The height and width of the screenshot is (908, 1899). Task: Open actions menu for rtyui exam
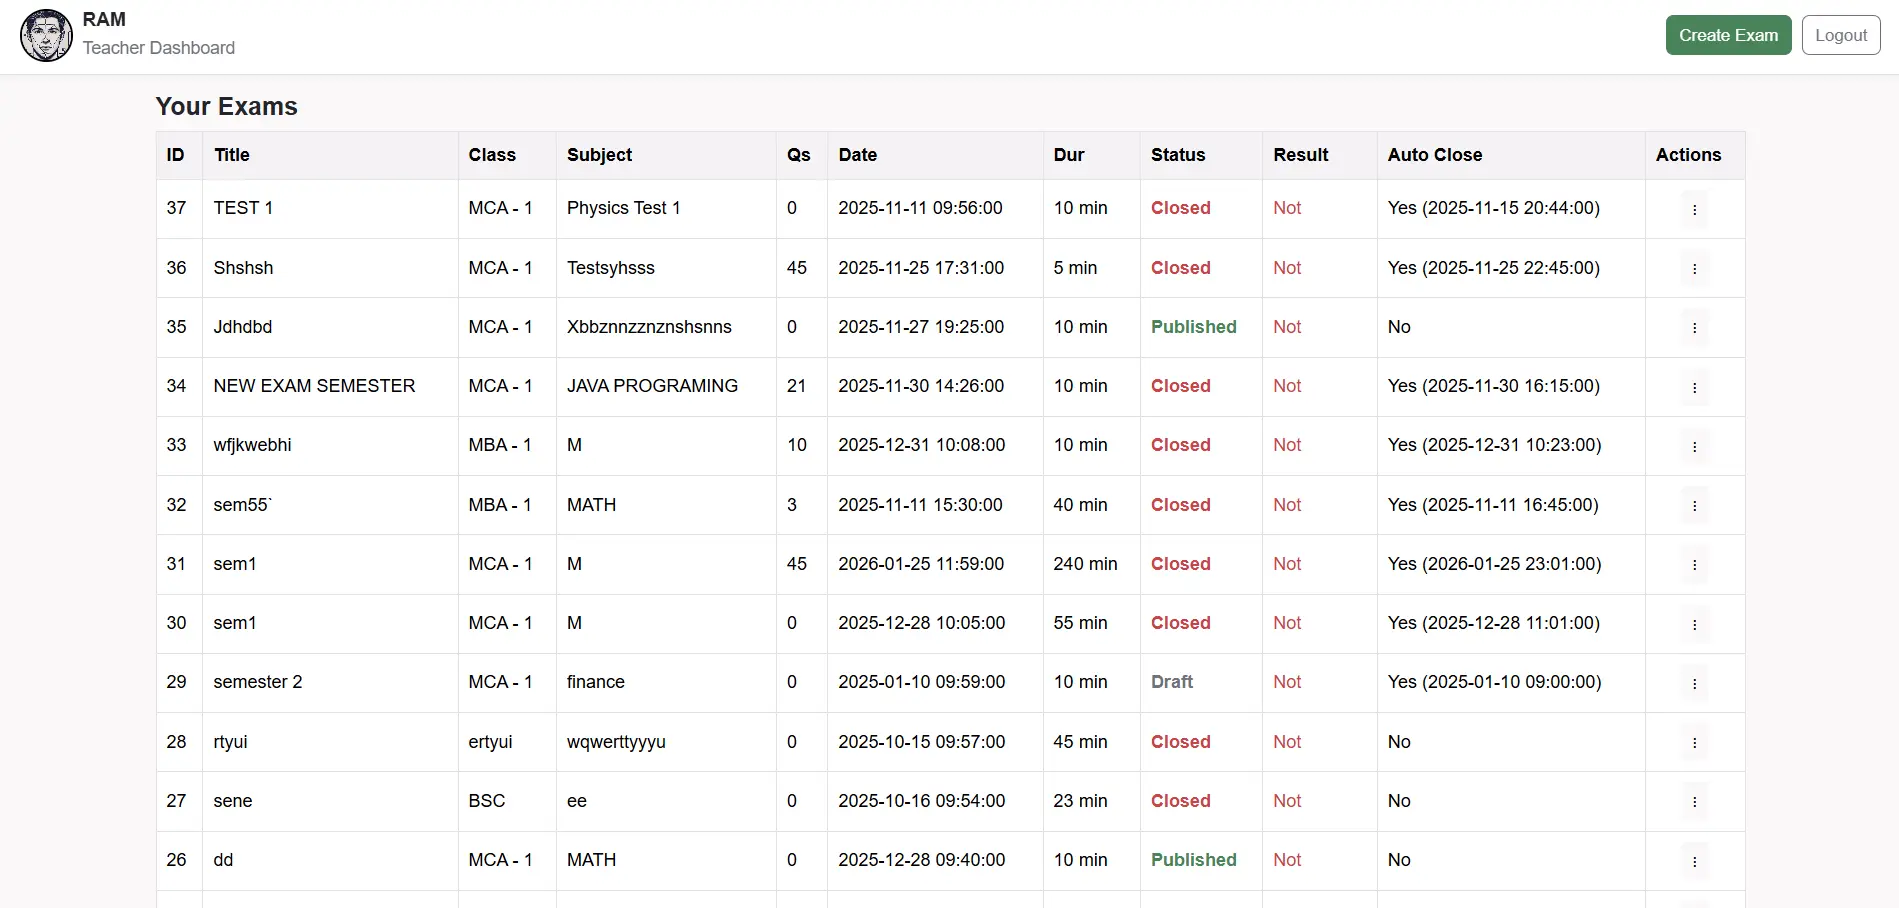1694,742
